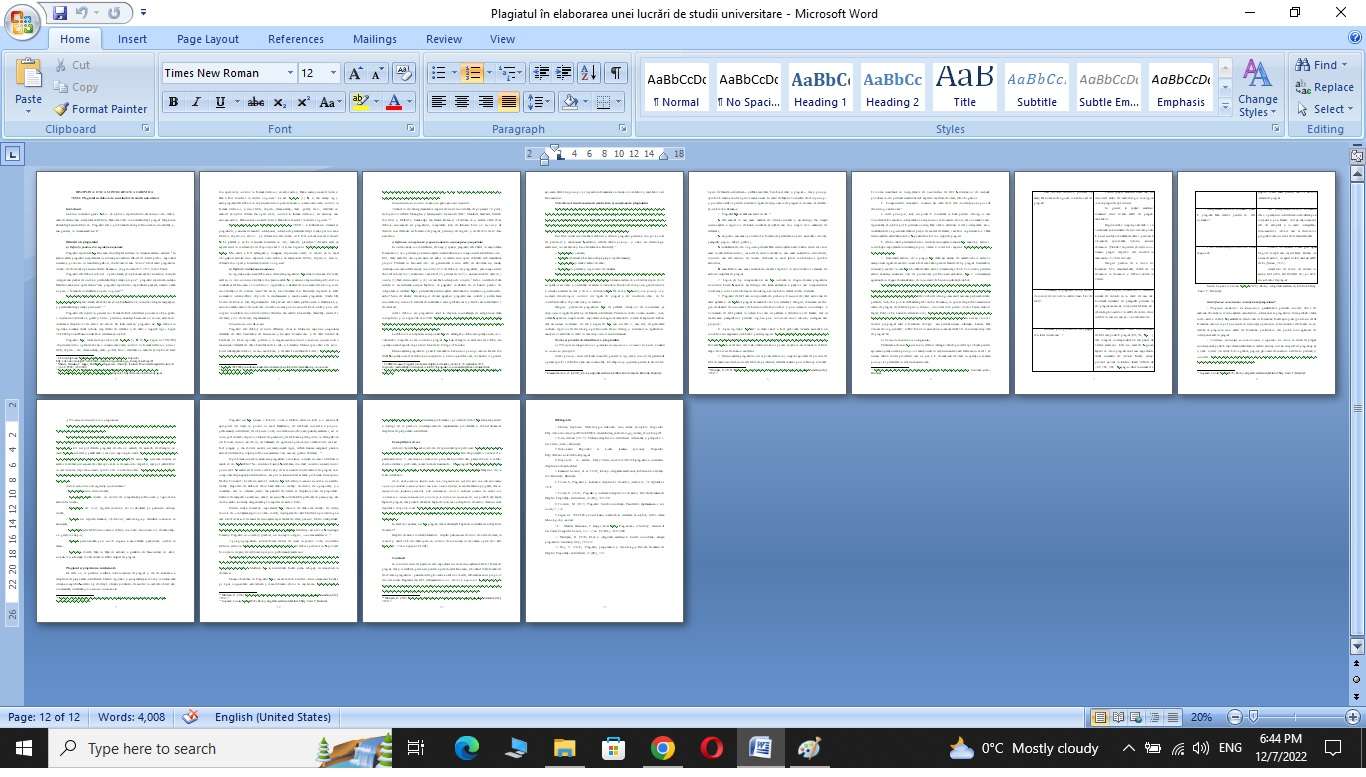Open Google Chrome from the taskbar
This screenshot has height=777, width=1366.
[x=662, y=748]
